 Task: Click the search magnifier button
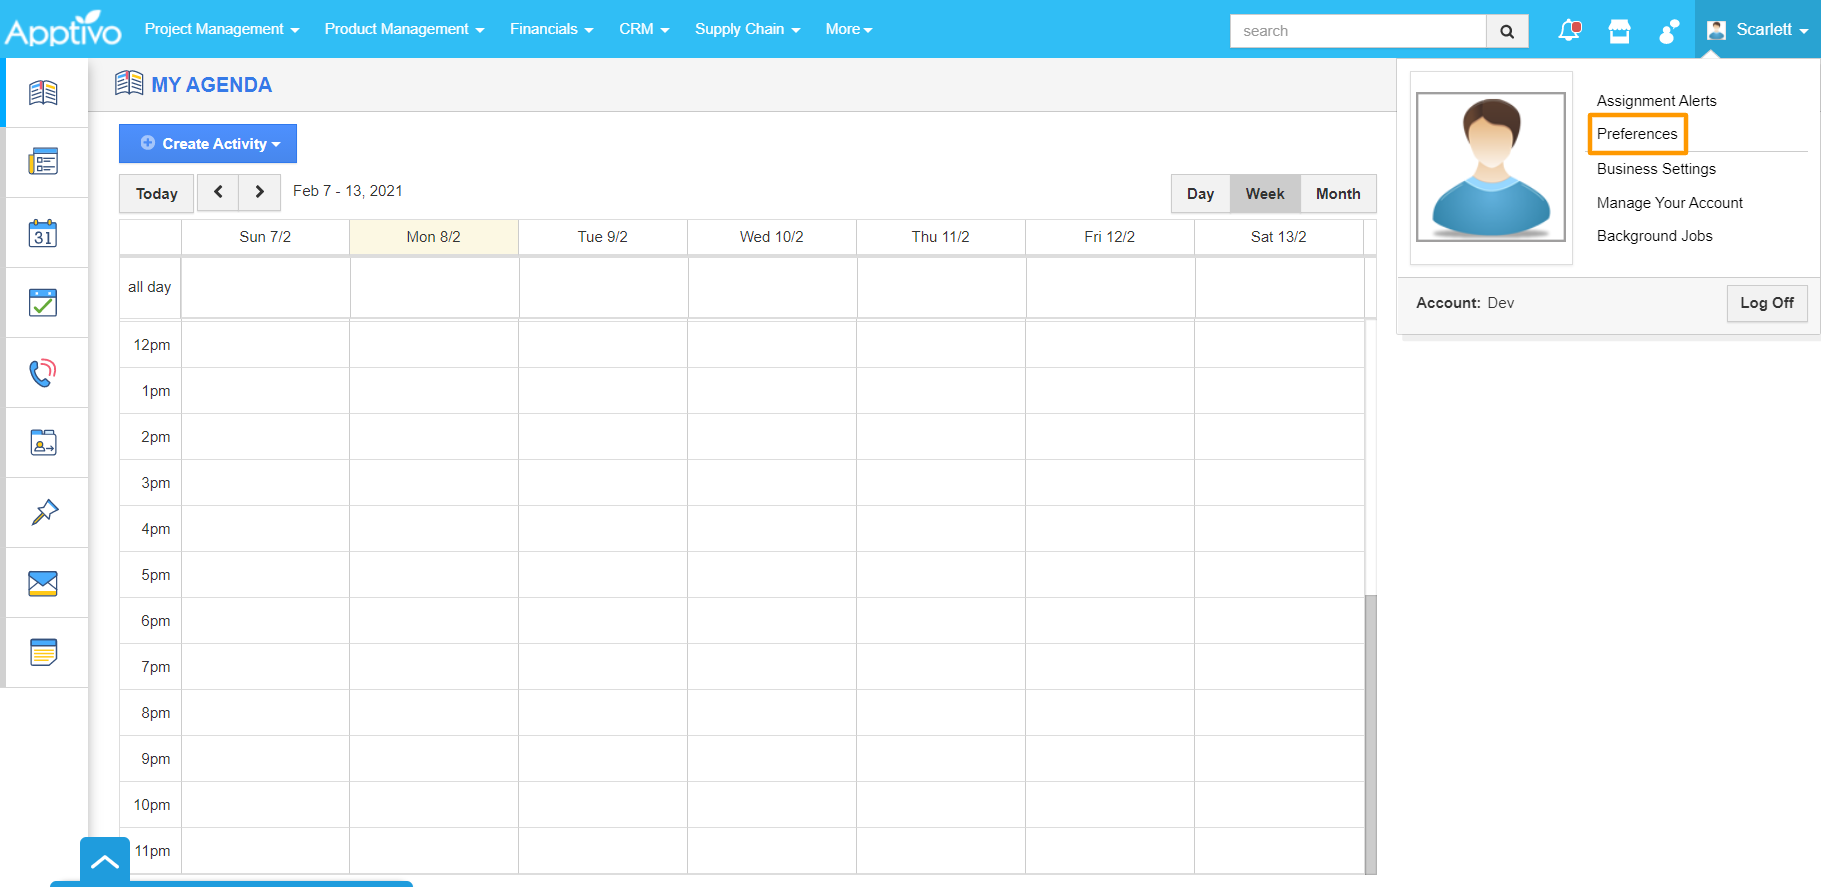coord(1507,31)
